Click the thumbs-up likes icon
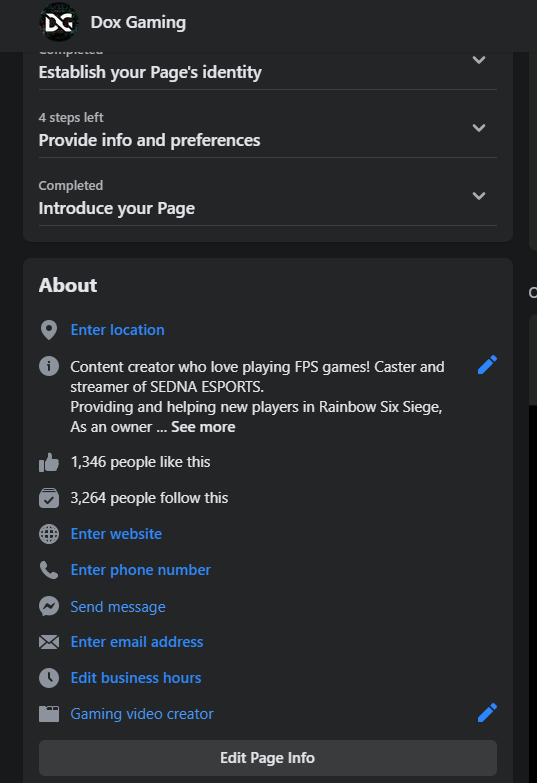The image size is (537, 783). pos(49,462)
